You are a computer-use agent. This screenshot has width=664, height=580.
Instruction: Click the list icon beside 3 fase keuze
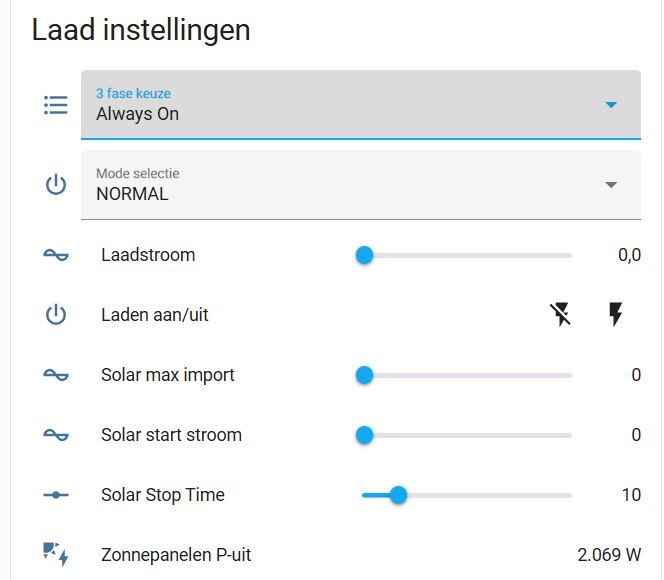(x=55, y=105)
